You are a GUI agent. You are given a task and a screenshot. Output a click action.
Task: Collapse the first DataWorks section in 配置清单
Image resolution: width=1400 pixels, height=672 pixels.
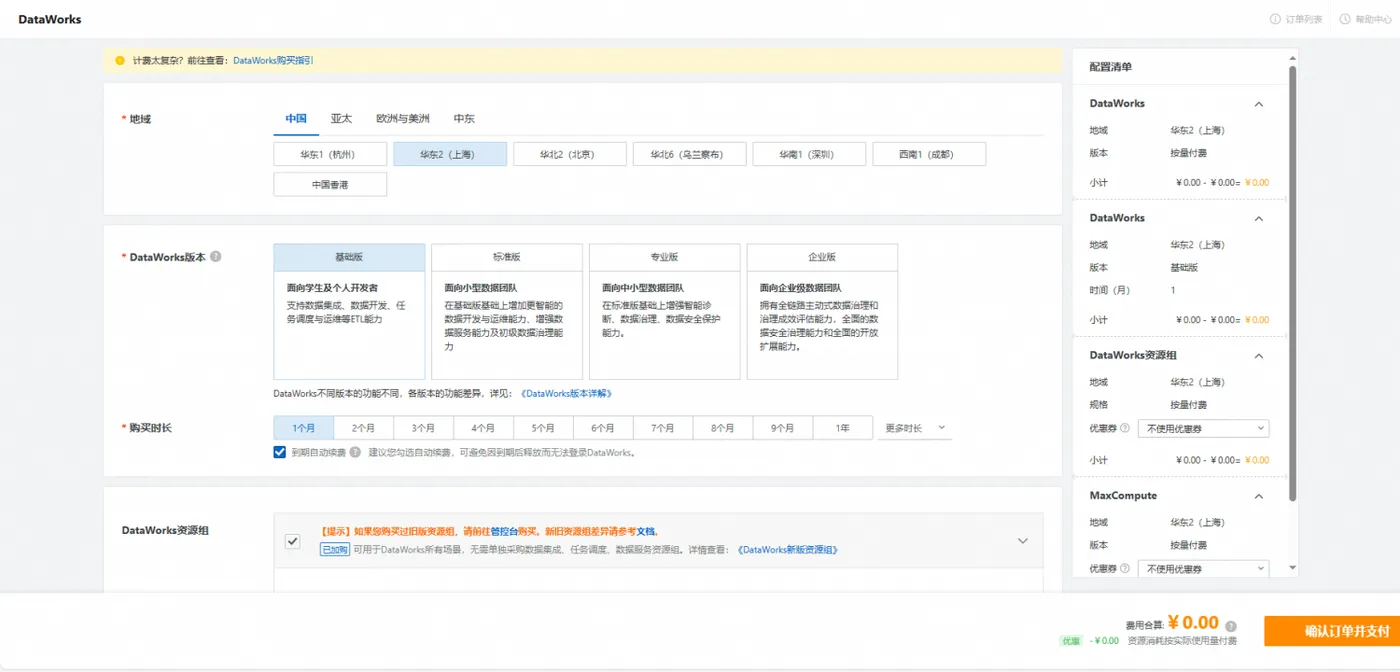(x=1259, y=104)
